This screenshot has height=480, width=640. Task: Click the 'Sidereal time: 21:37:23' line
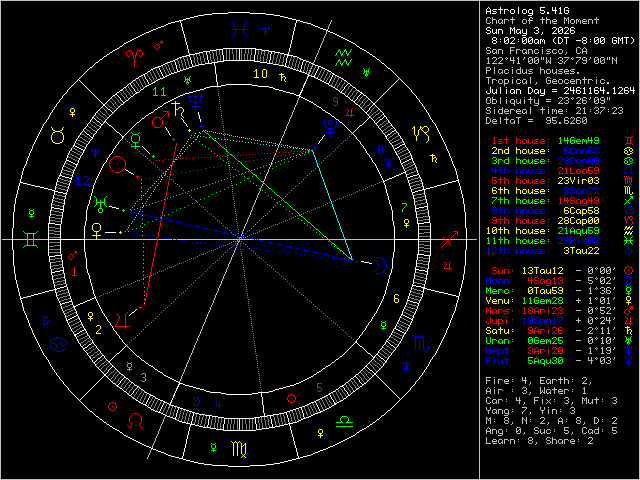point(554,111)
